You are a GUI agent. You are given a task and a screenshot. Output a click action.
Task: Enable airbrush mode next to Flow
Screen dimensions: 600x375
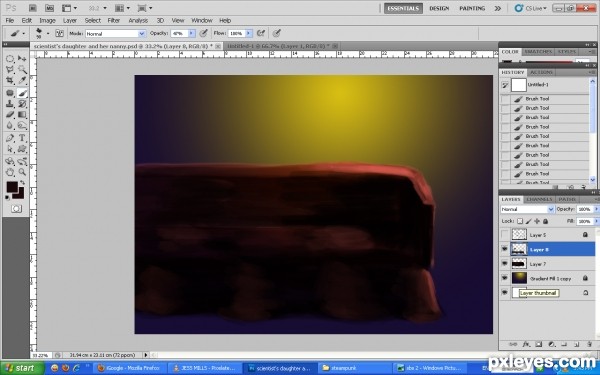coord(261,33)
